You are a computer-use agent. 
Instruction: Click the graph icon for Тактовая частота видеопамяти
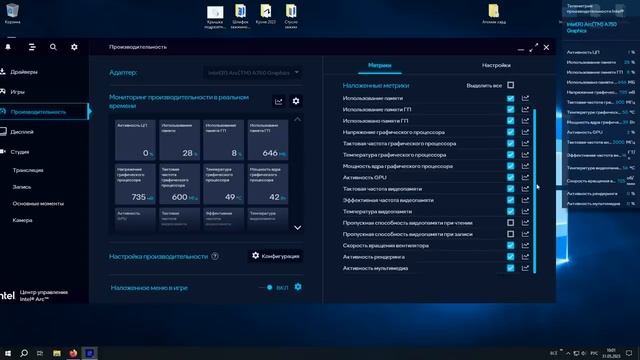525,189
